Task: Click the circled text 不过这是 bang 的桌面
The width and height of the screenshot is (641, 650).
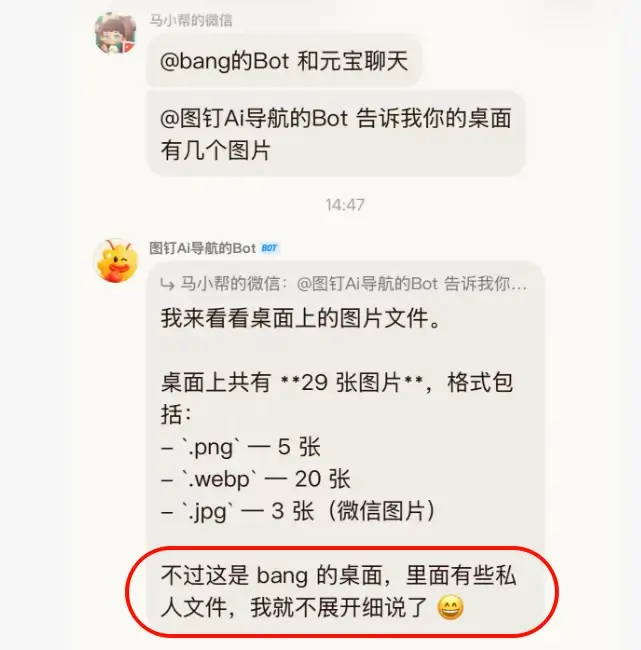Action: (x=272, y=575)
